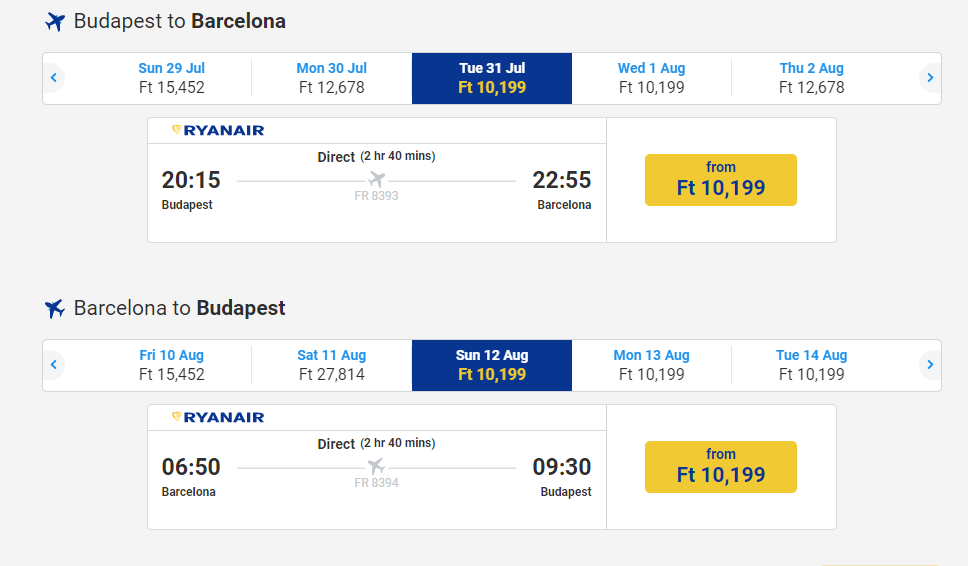Pick Thu 2 Aug outbound date tab
Screen dimensions: 968x566
pyautogui.click(x=812, y=78)
